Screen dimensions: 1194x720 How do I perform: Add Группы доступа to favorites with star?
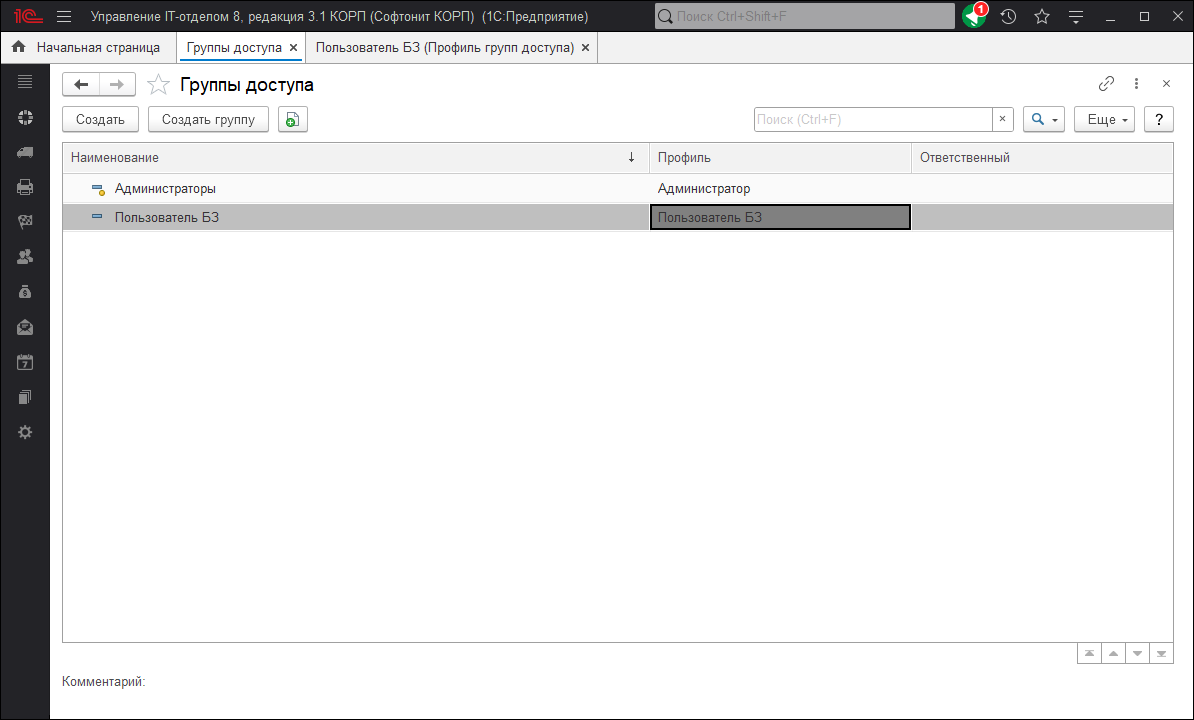coord(158,85)
